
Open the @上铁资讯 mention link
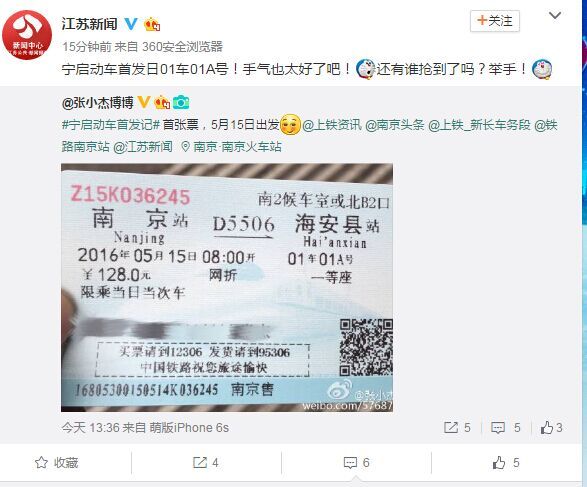pos(332,125)
